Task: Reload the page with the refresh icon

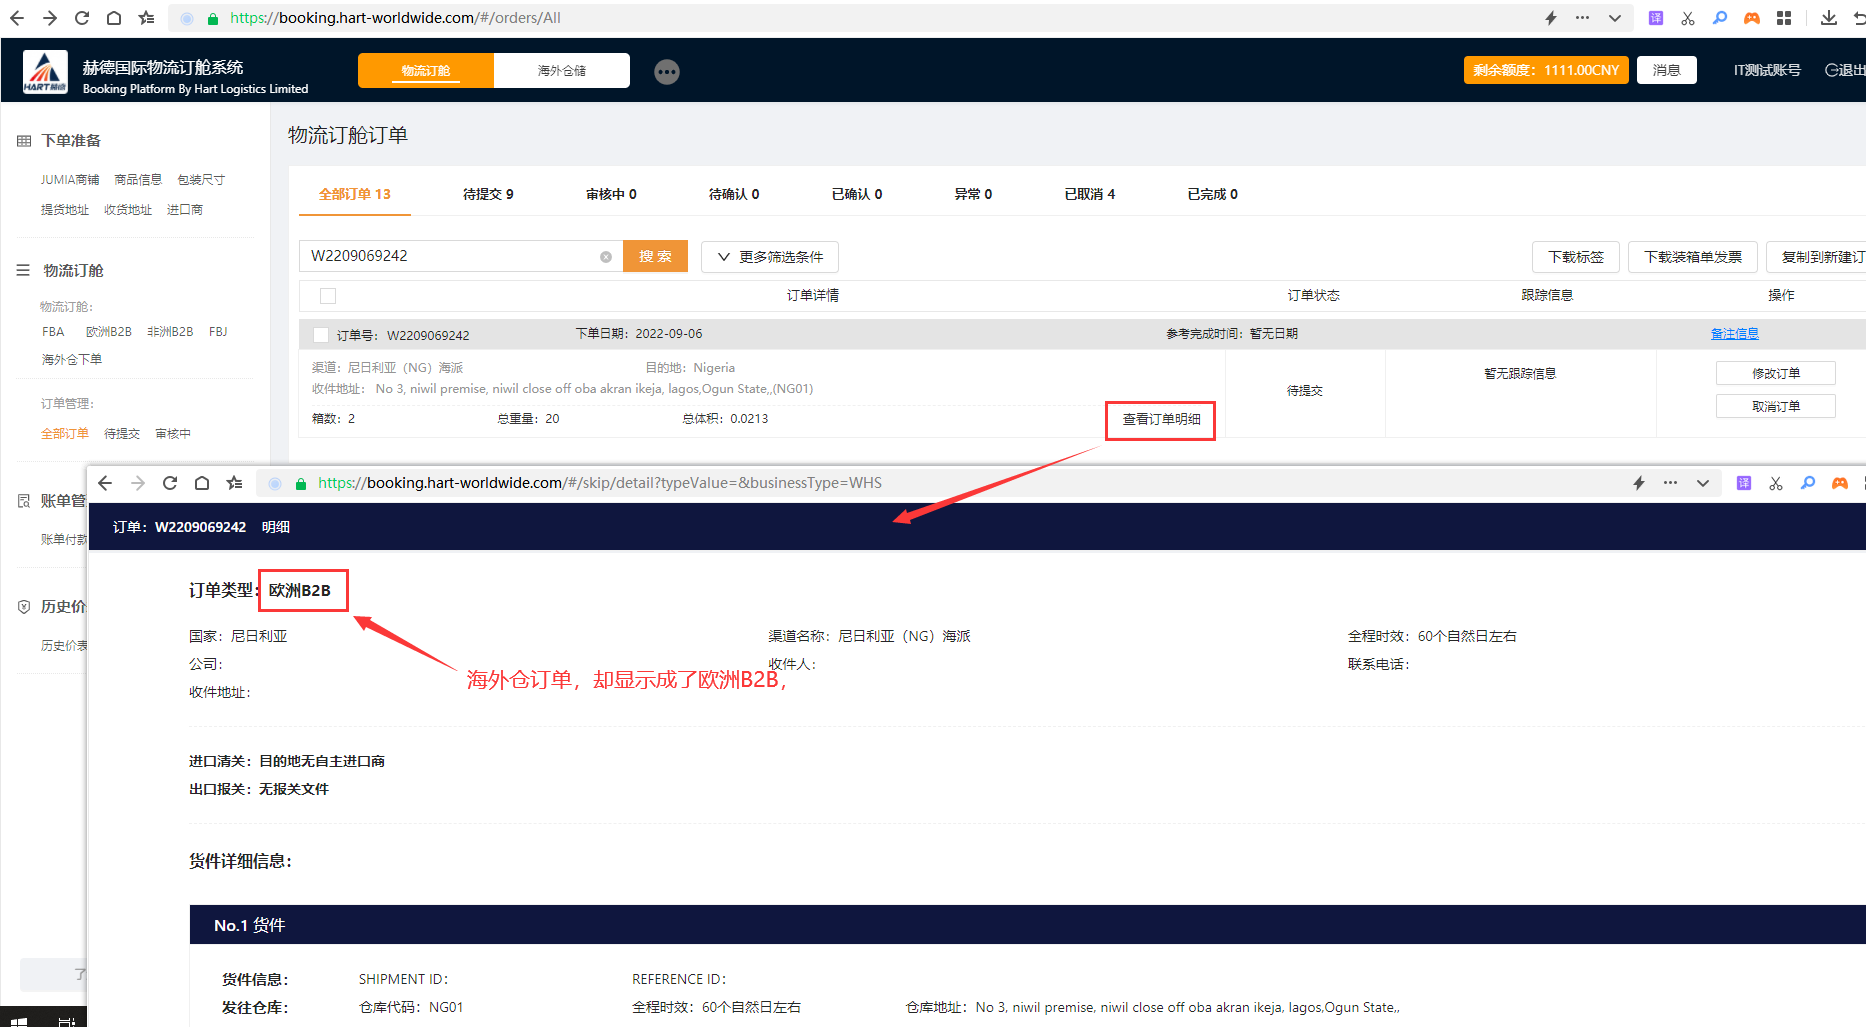Action: pyautogui.click(x=82, y=18)
